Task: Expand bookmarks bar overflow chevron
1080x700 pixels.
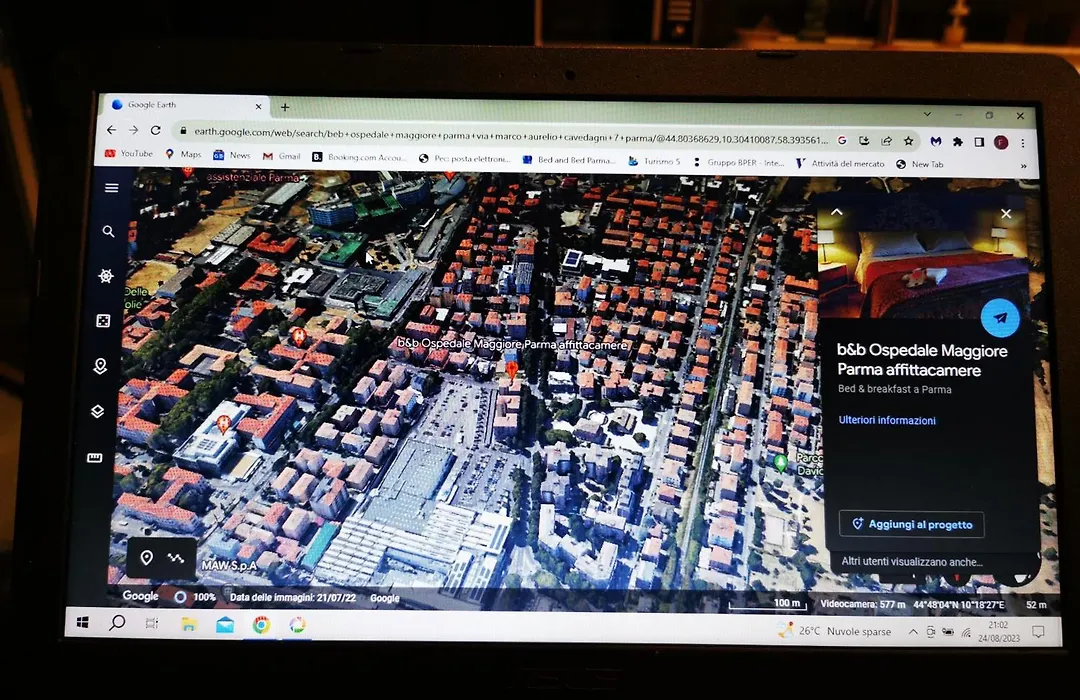Action: 1024,166
